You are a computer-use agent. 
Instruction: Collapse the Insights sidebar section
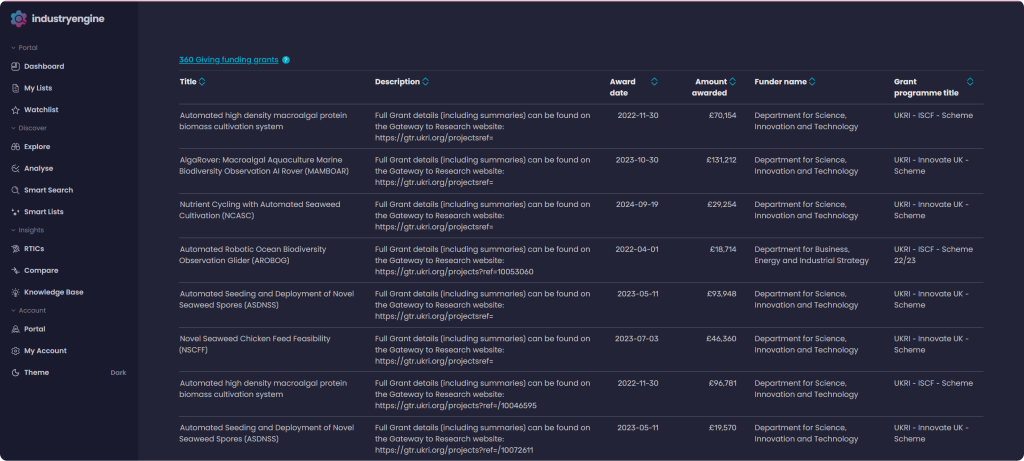pyautogui.click(x=27, y=230)
